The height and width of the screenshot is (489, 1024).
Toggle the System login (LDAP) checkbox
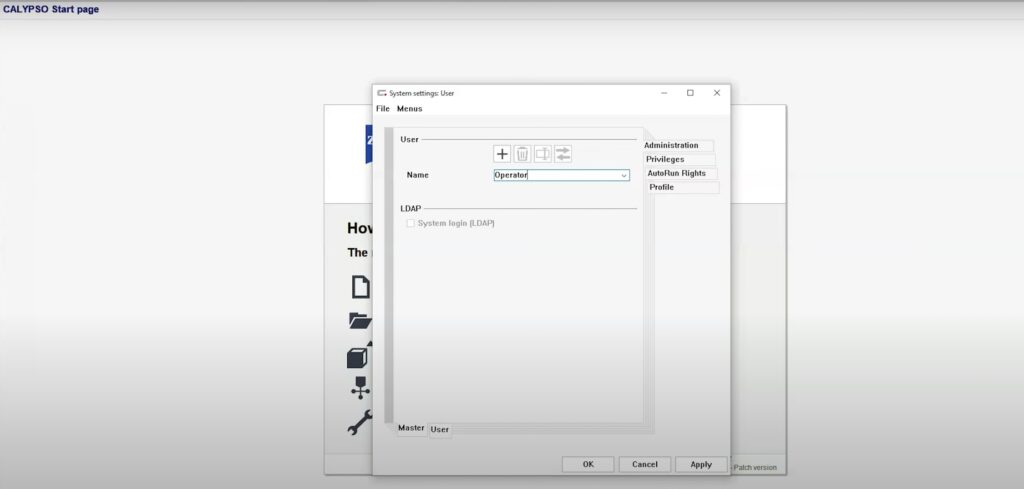[x=411, y=223]
